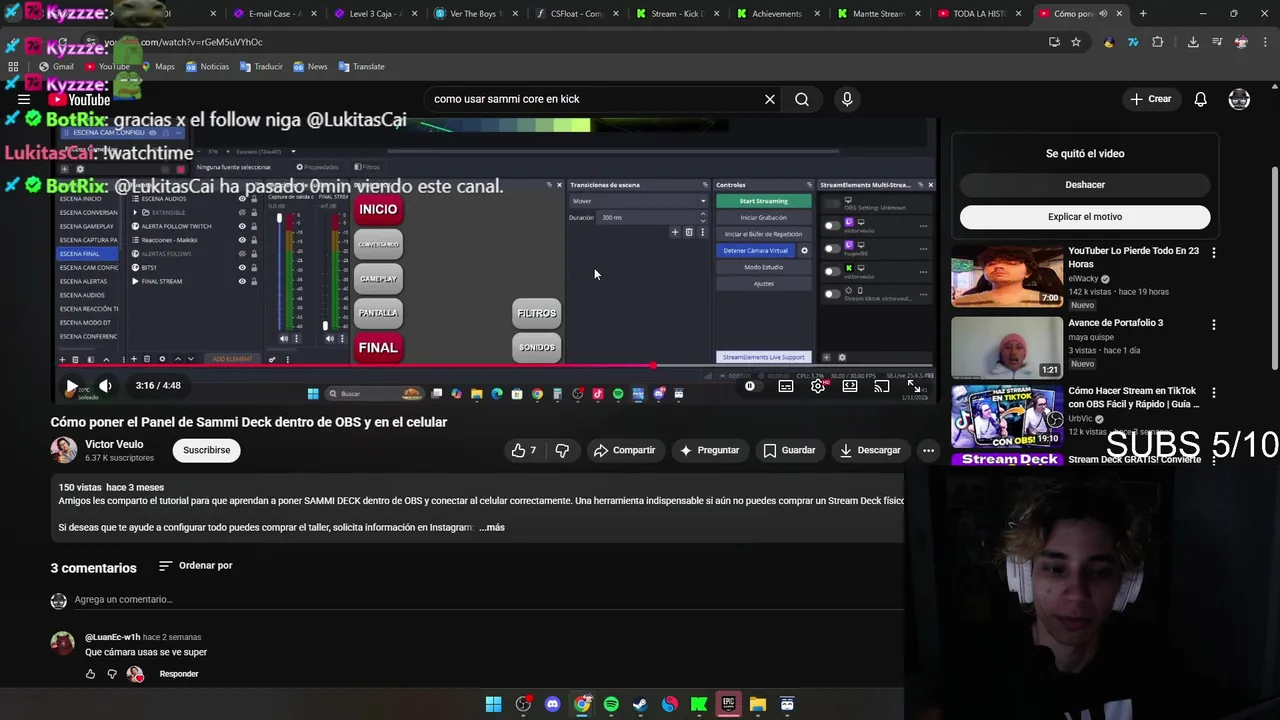Open the Victor Veulo channel avatar

coord(64,450)
